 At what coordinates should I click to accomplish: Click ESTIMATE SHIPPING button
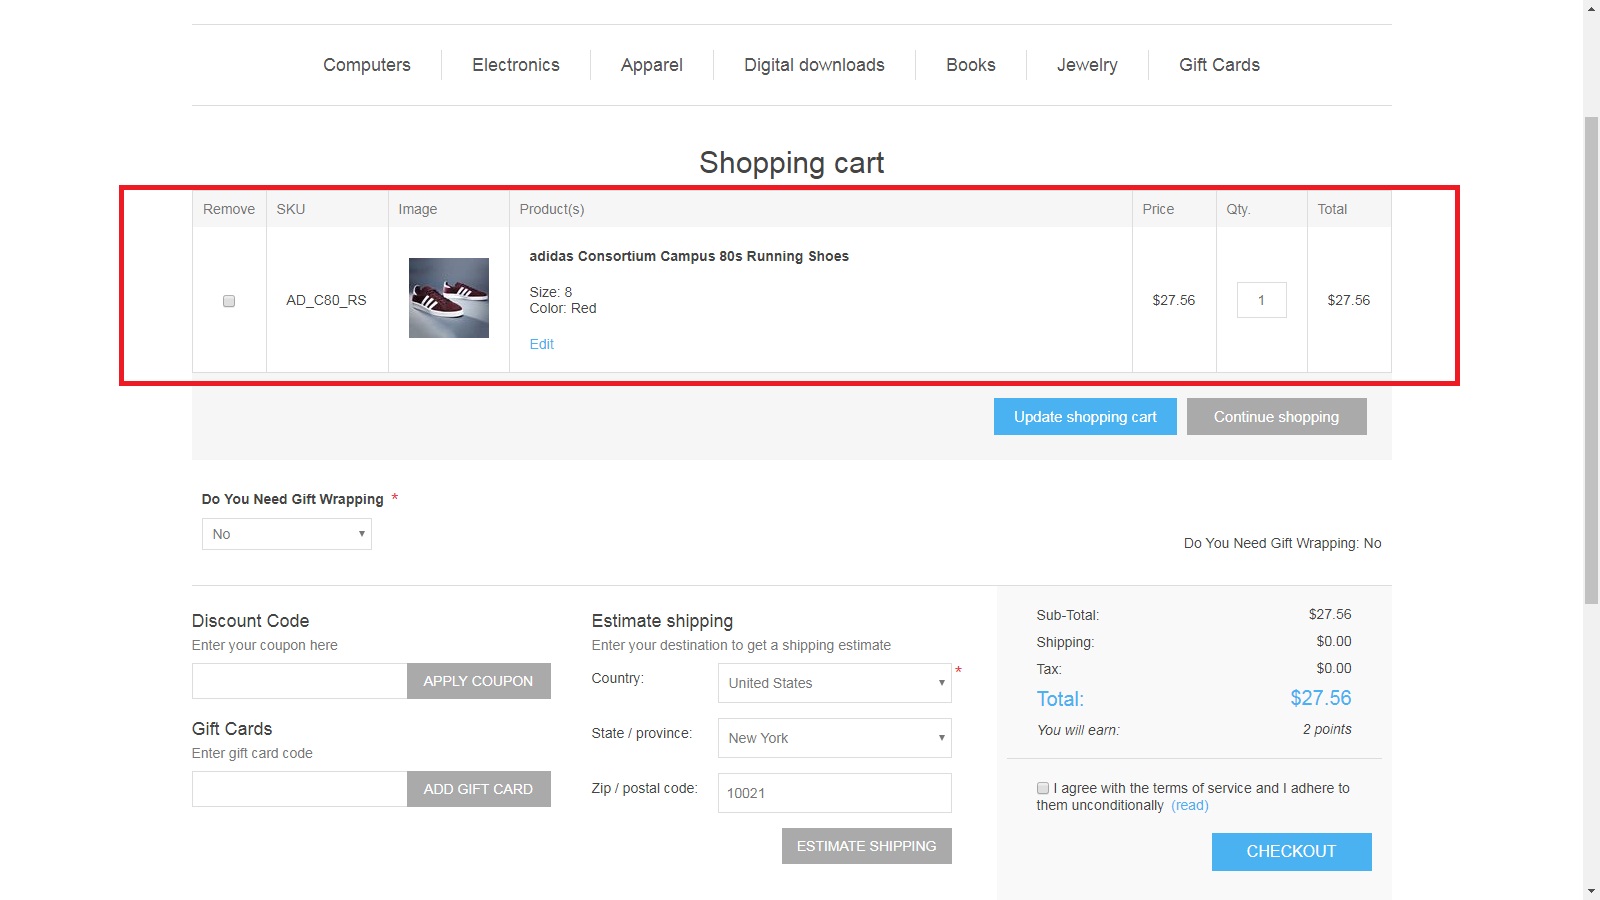(x=866, y=846)
